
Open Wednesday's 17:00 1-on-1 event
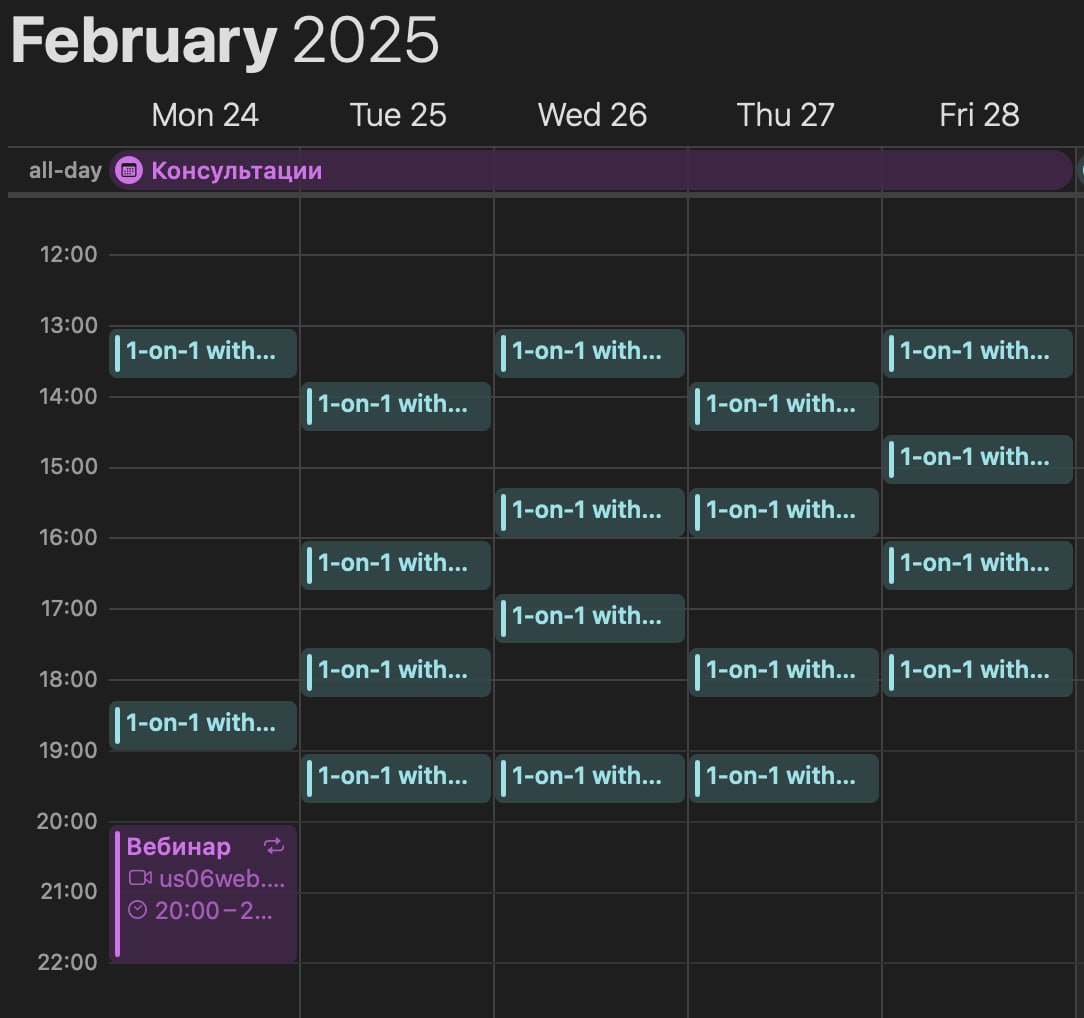point(590,619)
